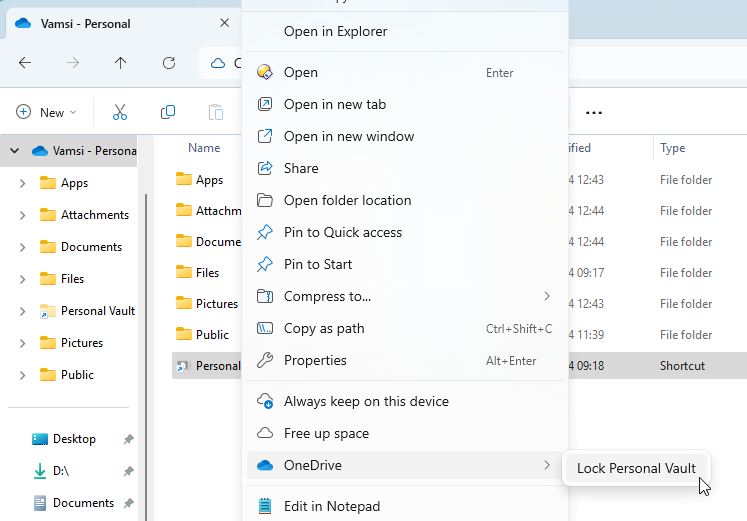Image resolution: width=747 pixels, height=521 pixels.
Task: Close the Vamsi - Personal tab
Action: (225, 23)
